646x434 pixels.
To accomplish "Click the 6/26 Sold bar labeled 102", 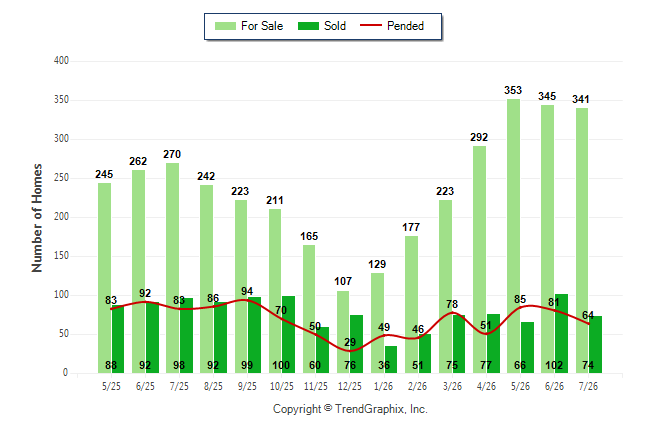I will coord(562,333).
